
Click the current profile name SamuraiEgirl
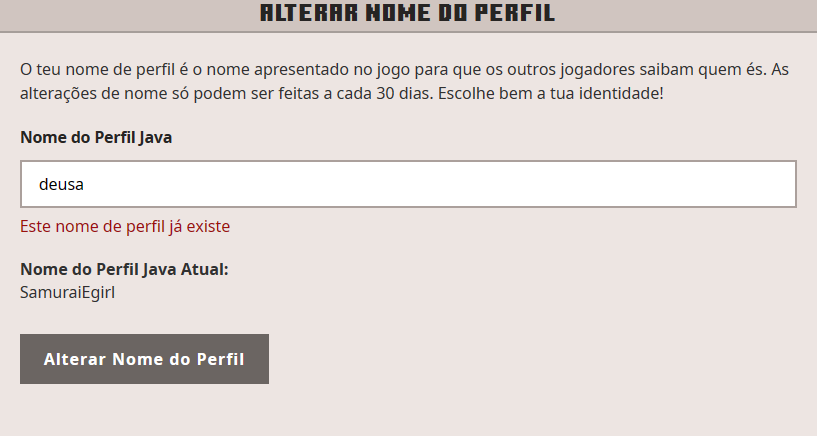[67, 292]
